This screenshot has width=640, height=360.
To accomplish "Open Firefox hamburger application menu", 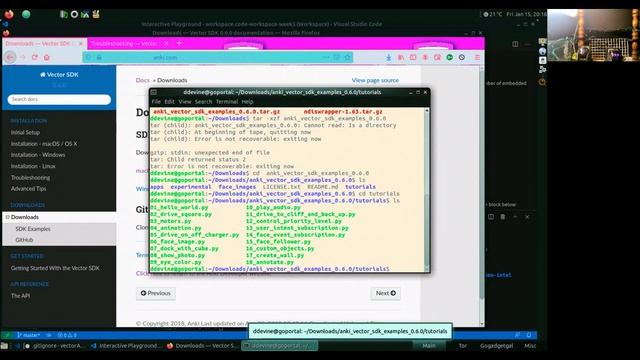I will 477,58.
